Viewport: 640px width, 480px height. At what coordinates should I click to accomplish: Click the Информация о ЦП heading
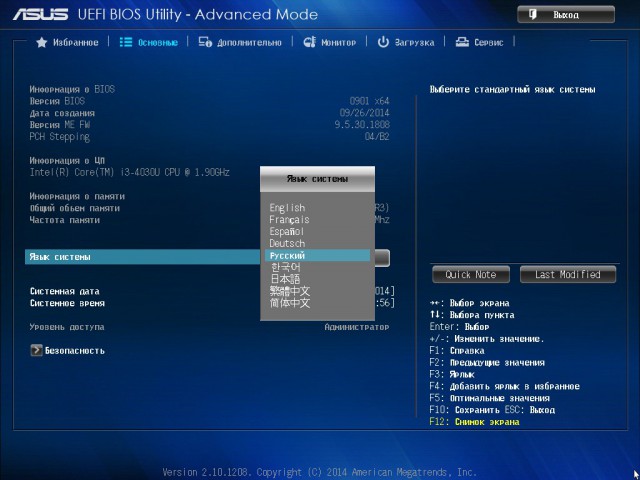pos(67,160)
